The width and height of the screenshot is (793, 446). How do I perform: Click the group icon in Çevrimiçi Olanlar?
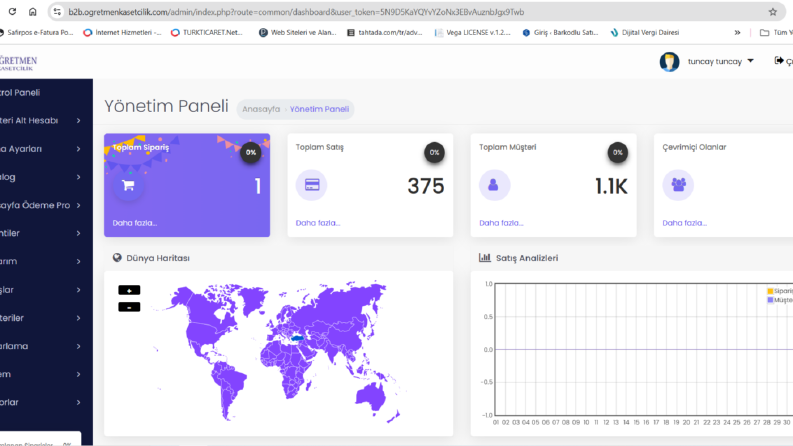pos(678,185)
